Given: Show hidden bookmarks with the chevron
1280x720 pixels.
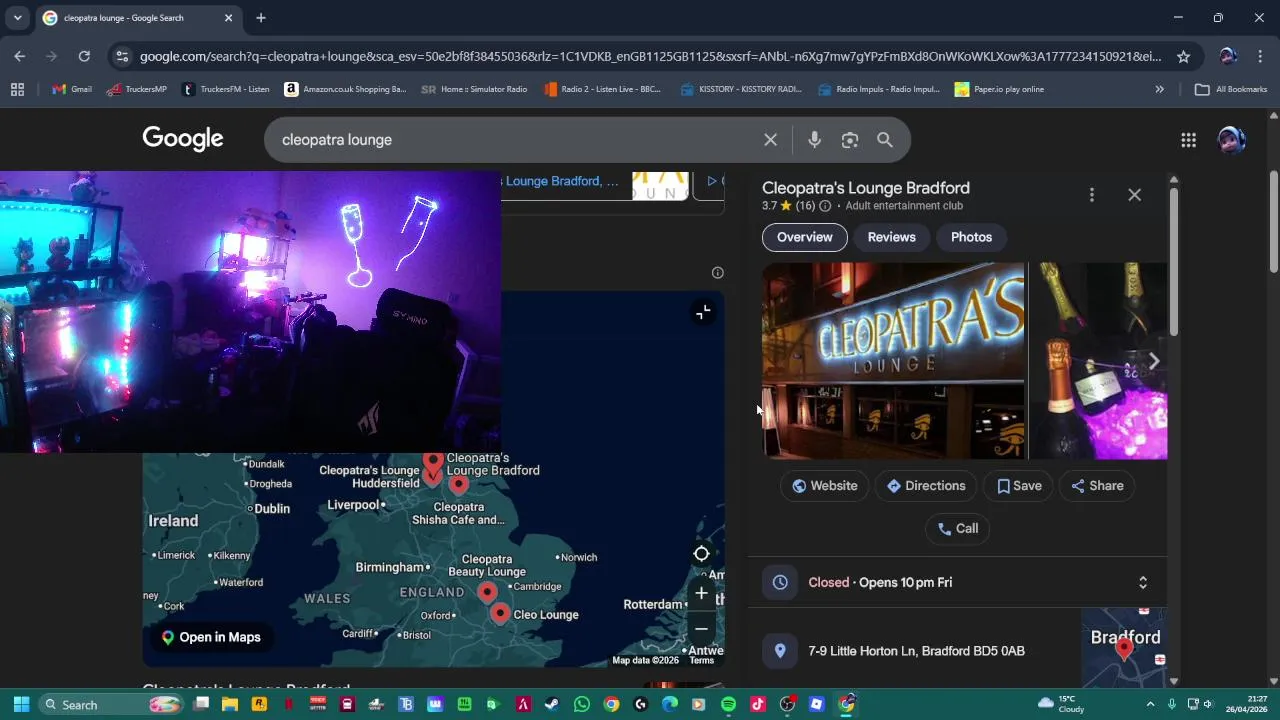Looking at the screenshot, I should (1159, 89).
